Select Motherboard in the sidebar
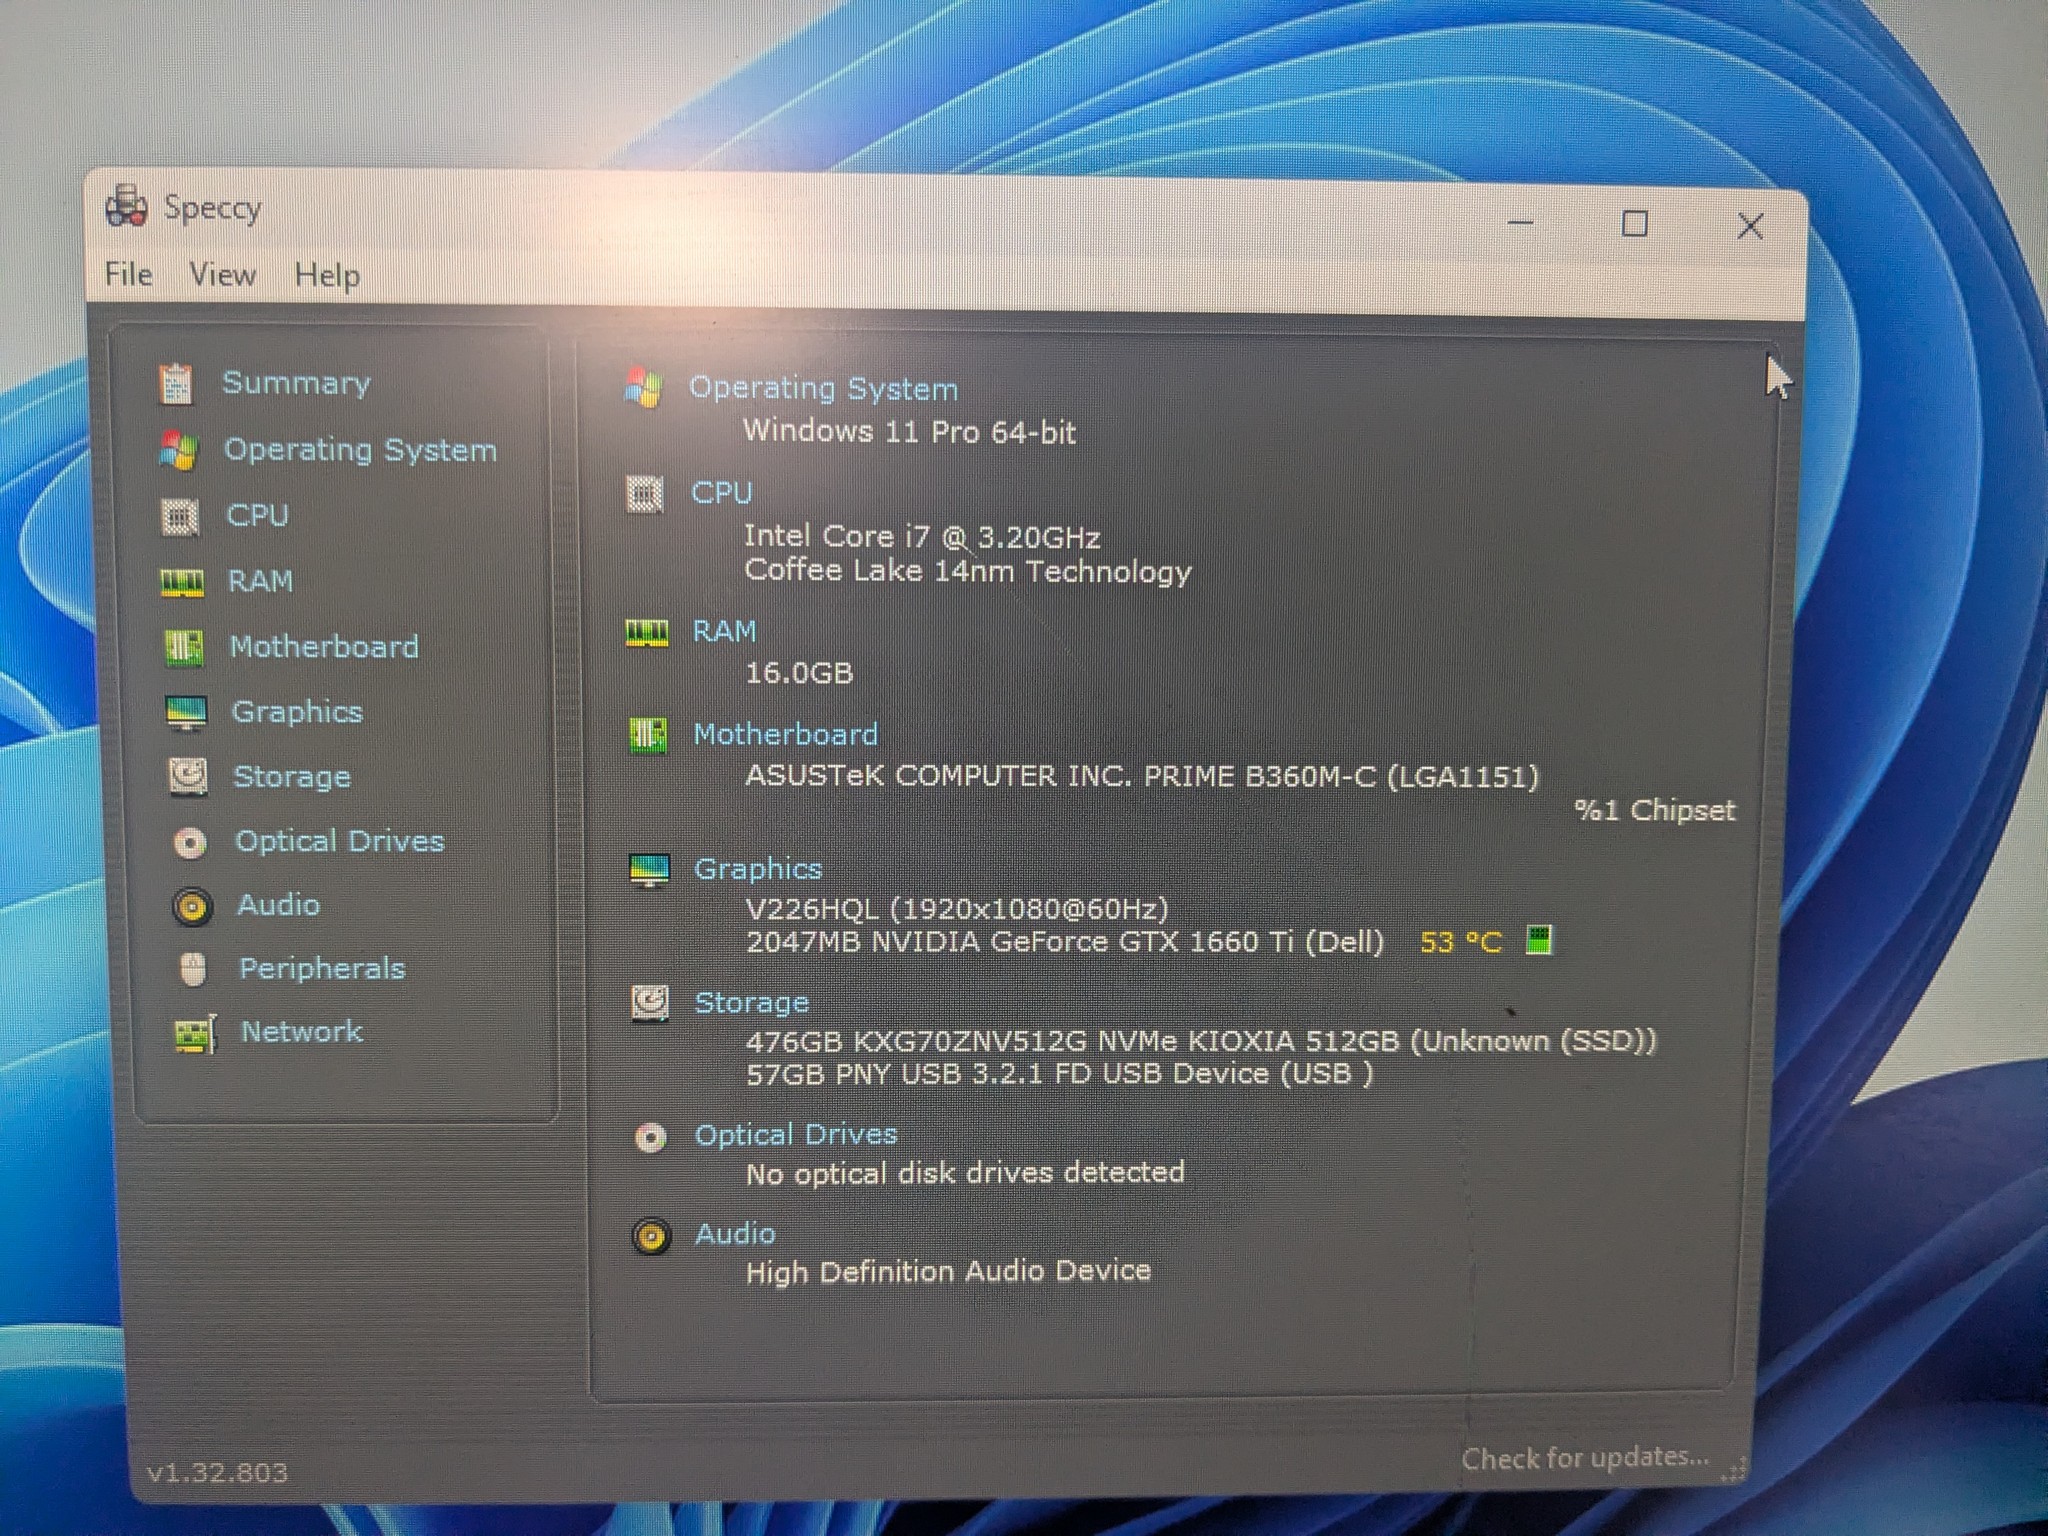The width and height of the screenshot is (2048, 1536). click(x=324, y=647)
